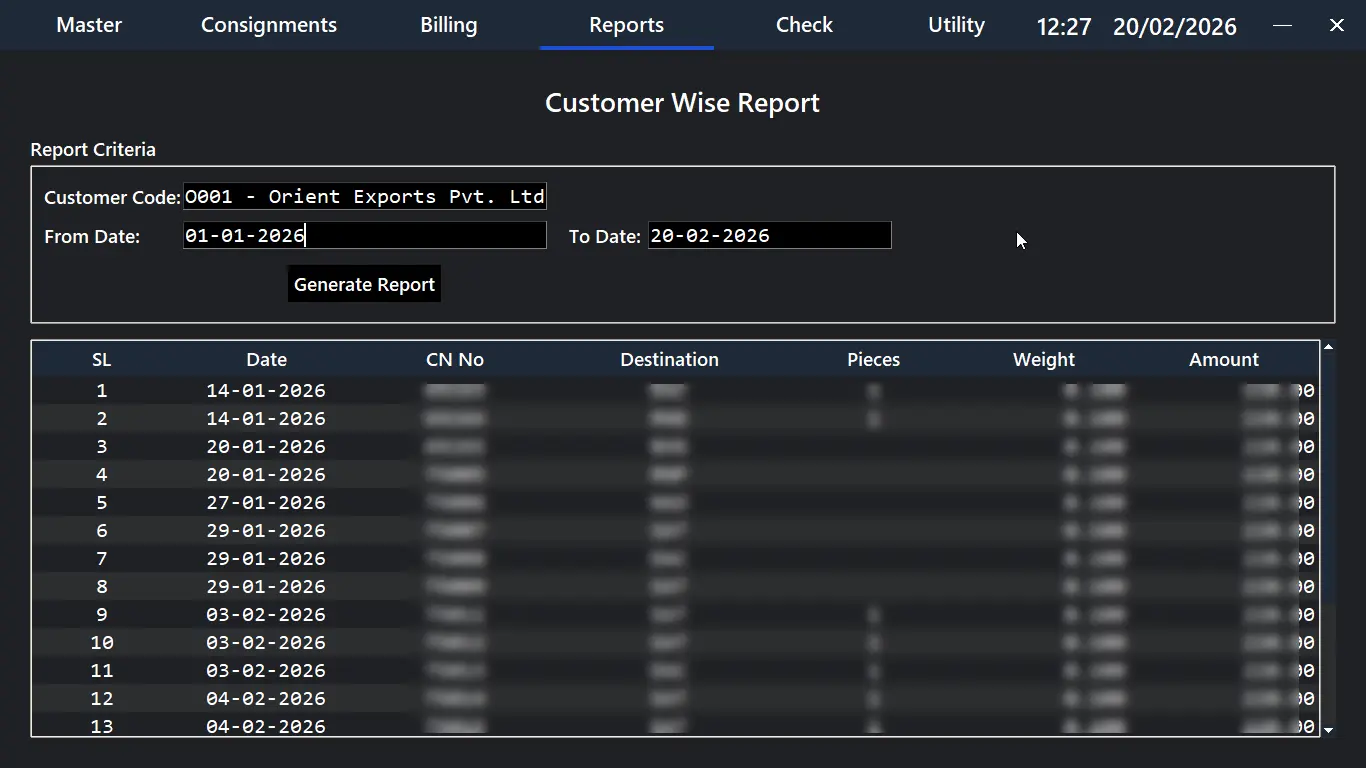Click into the From Date field
1366x768 pixels.
click(364, 236)
